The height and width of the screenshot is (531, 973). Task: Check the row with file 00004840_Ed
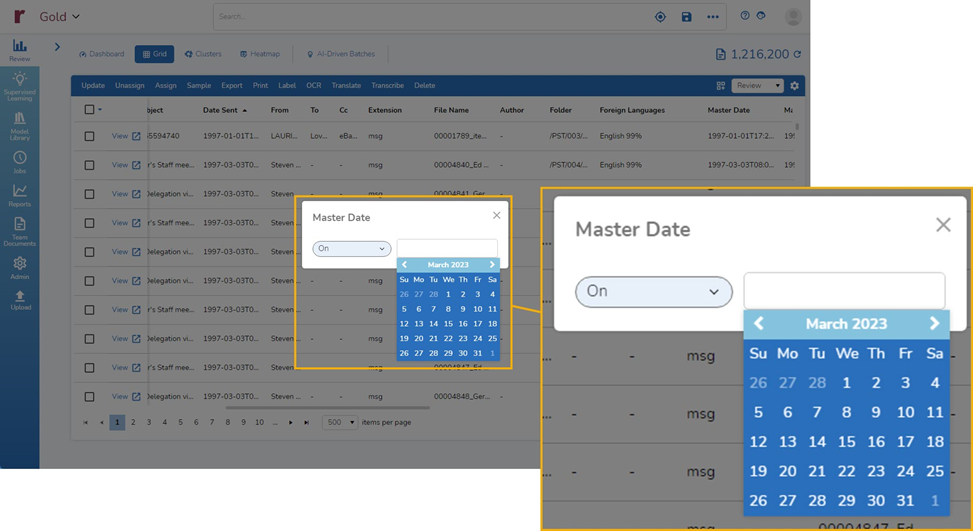pos(89,165)
